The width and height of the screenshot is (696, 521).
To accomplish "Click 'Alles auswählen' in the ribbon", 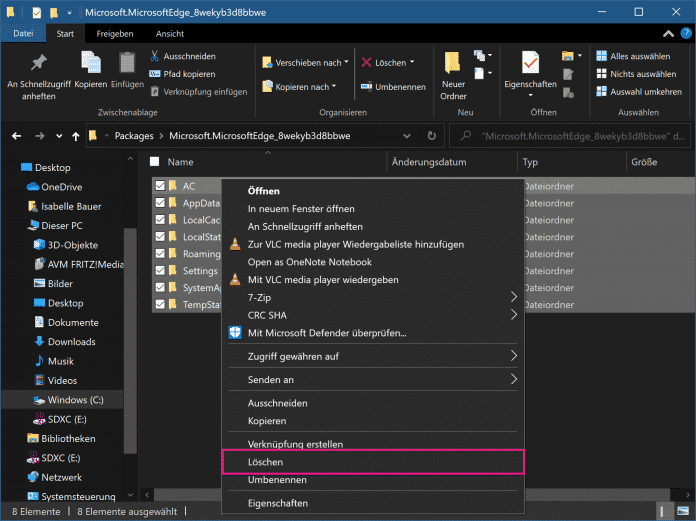I will pos(634,56).
